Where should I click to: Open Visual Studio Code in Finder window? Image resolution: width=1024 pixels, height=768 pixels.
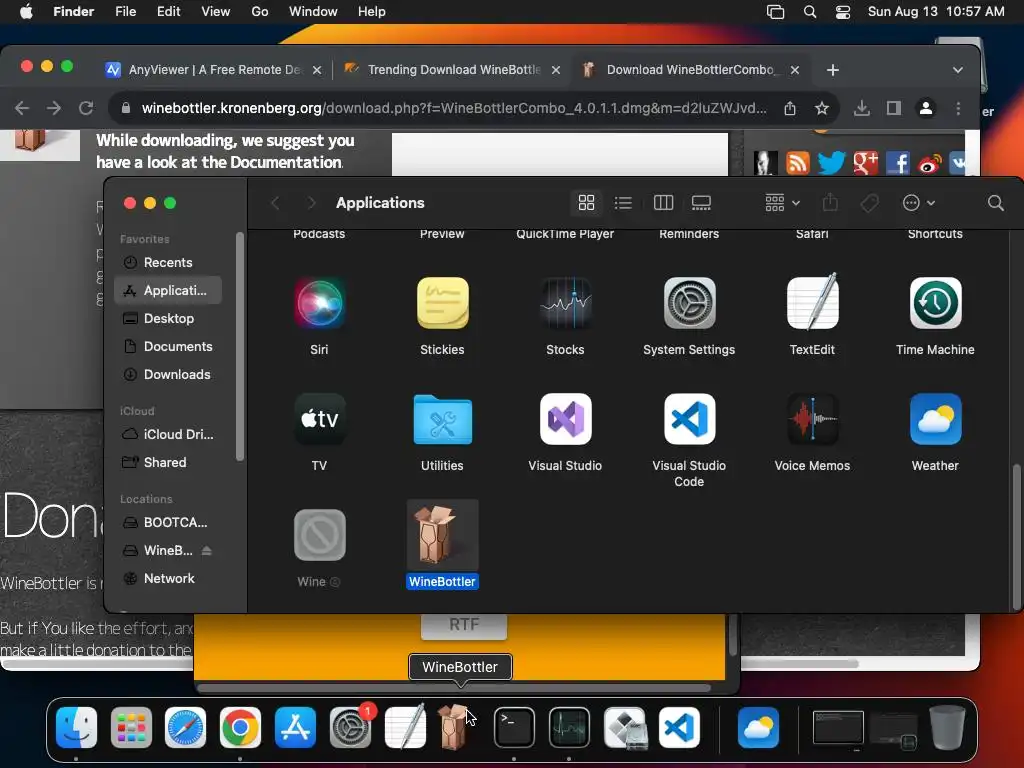[689, 419]
